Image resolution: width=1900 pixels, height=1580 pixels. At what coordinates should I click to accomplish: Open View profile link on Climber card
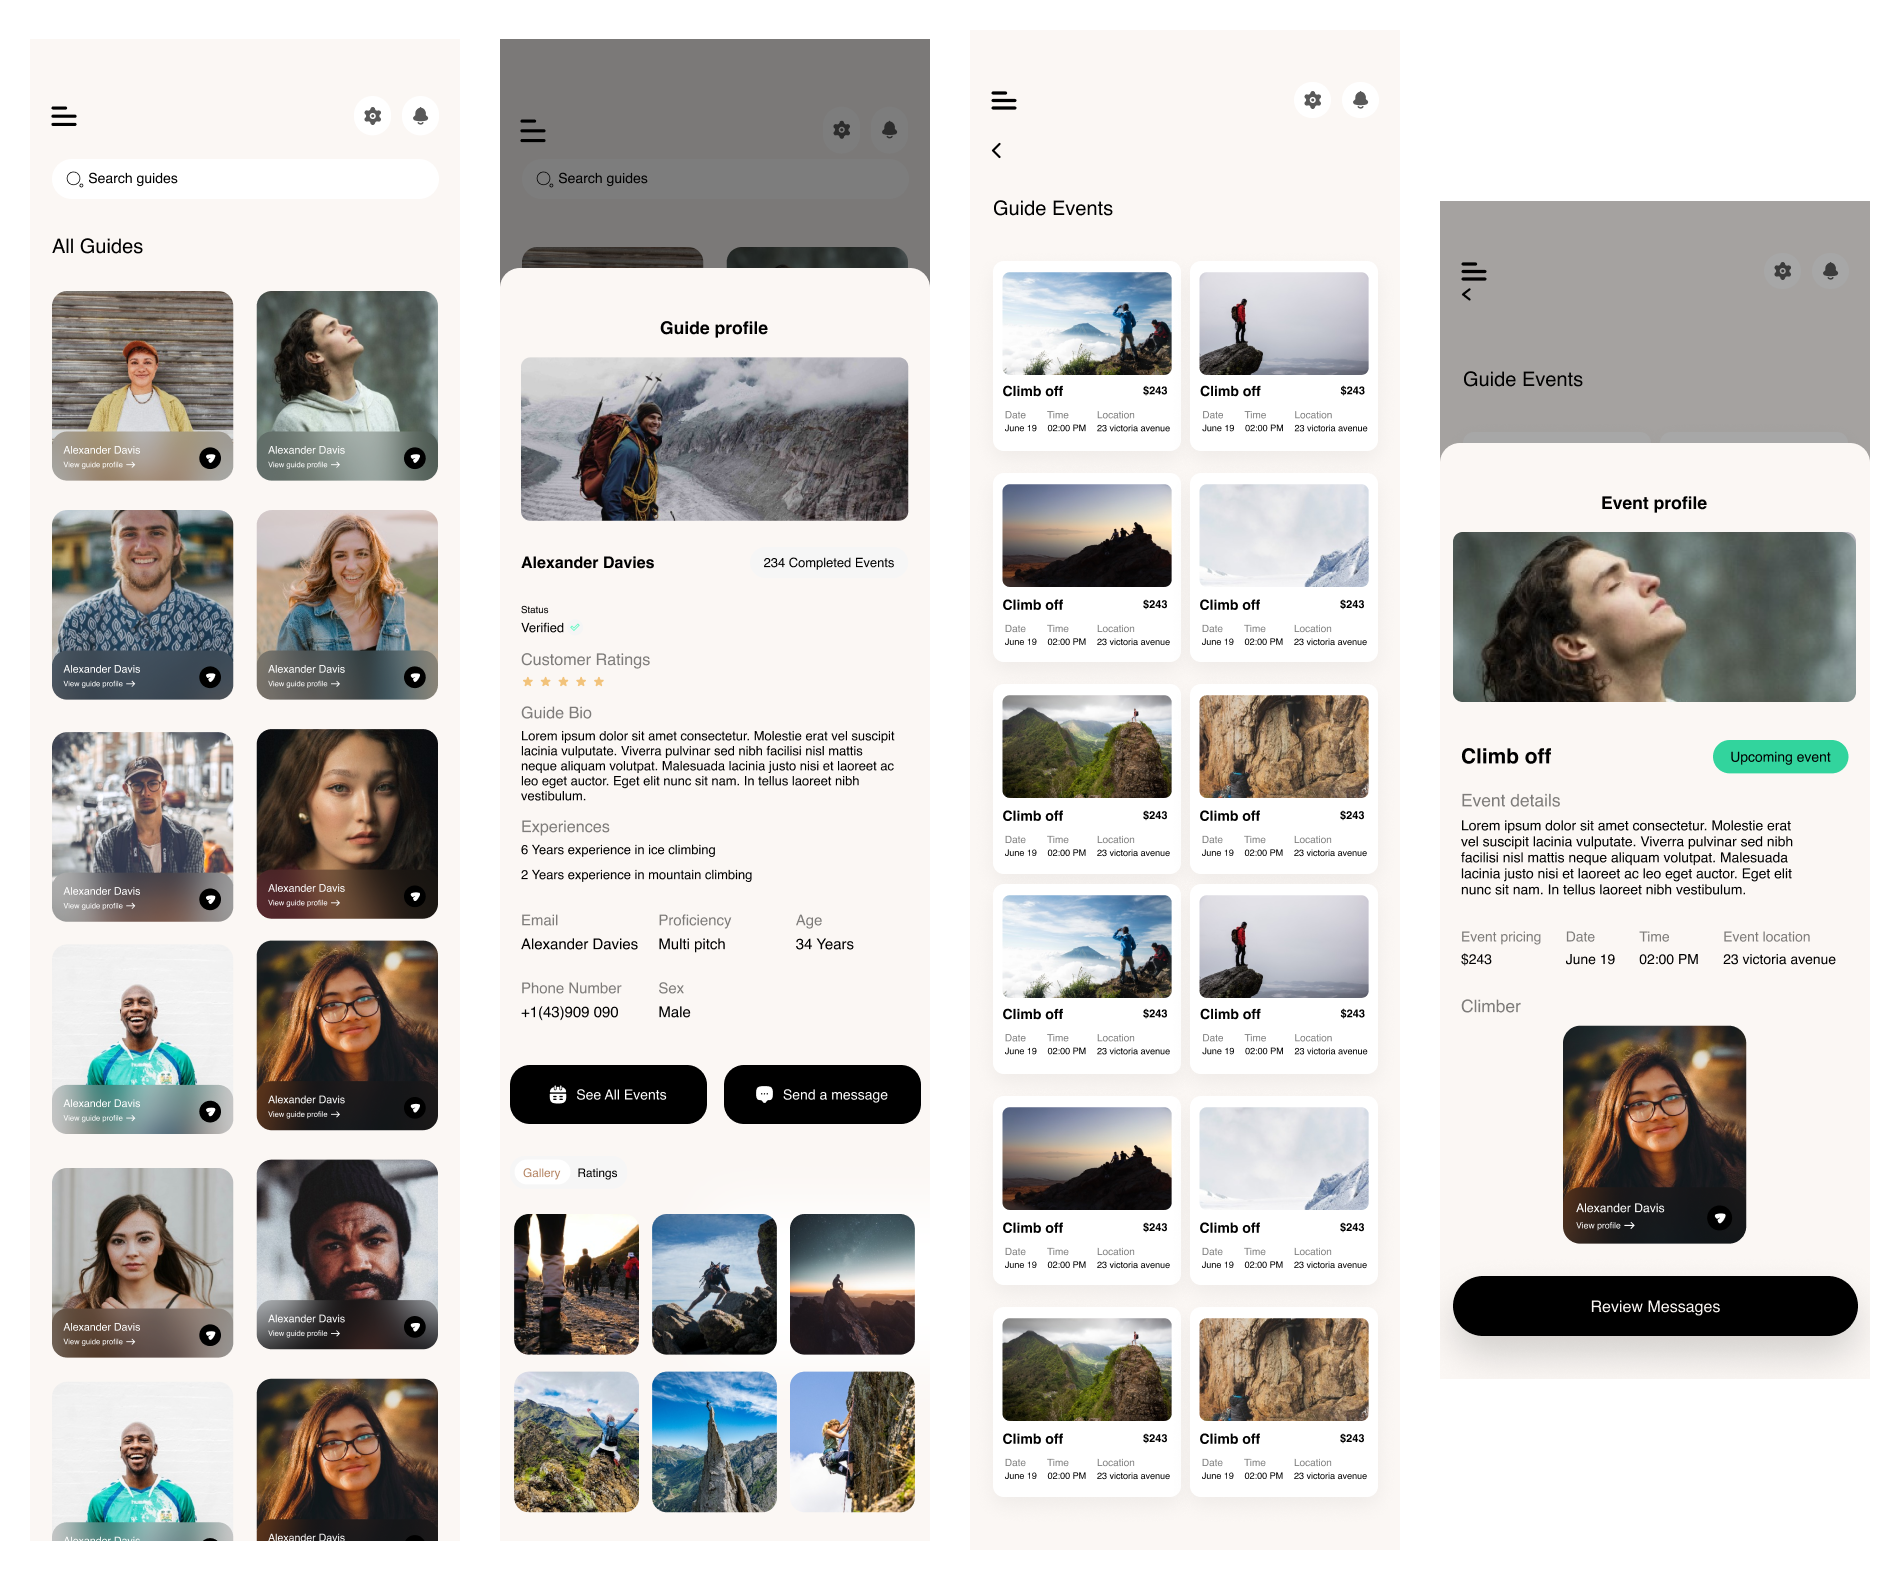tap(1605, 1226)
